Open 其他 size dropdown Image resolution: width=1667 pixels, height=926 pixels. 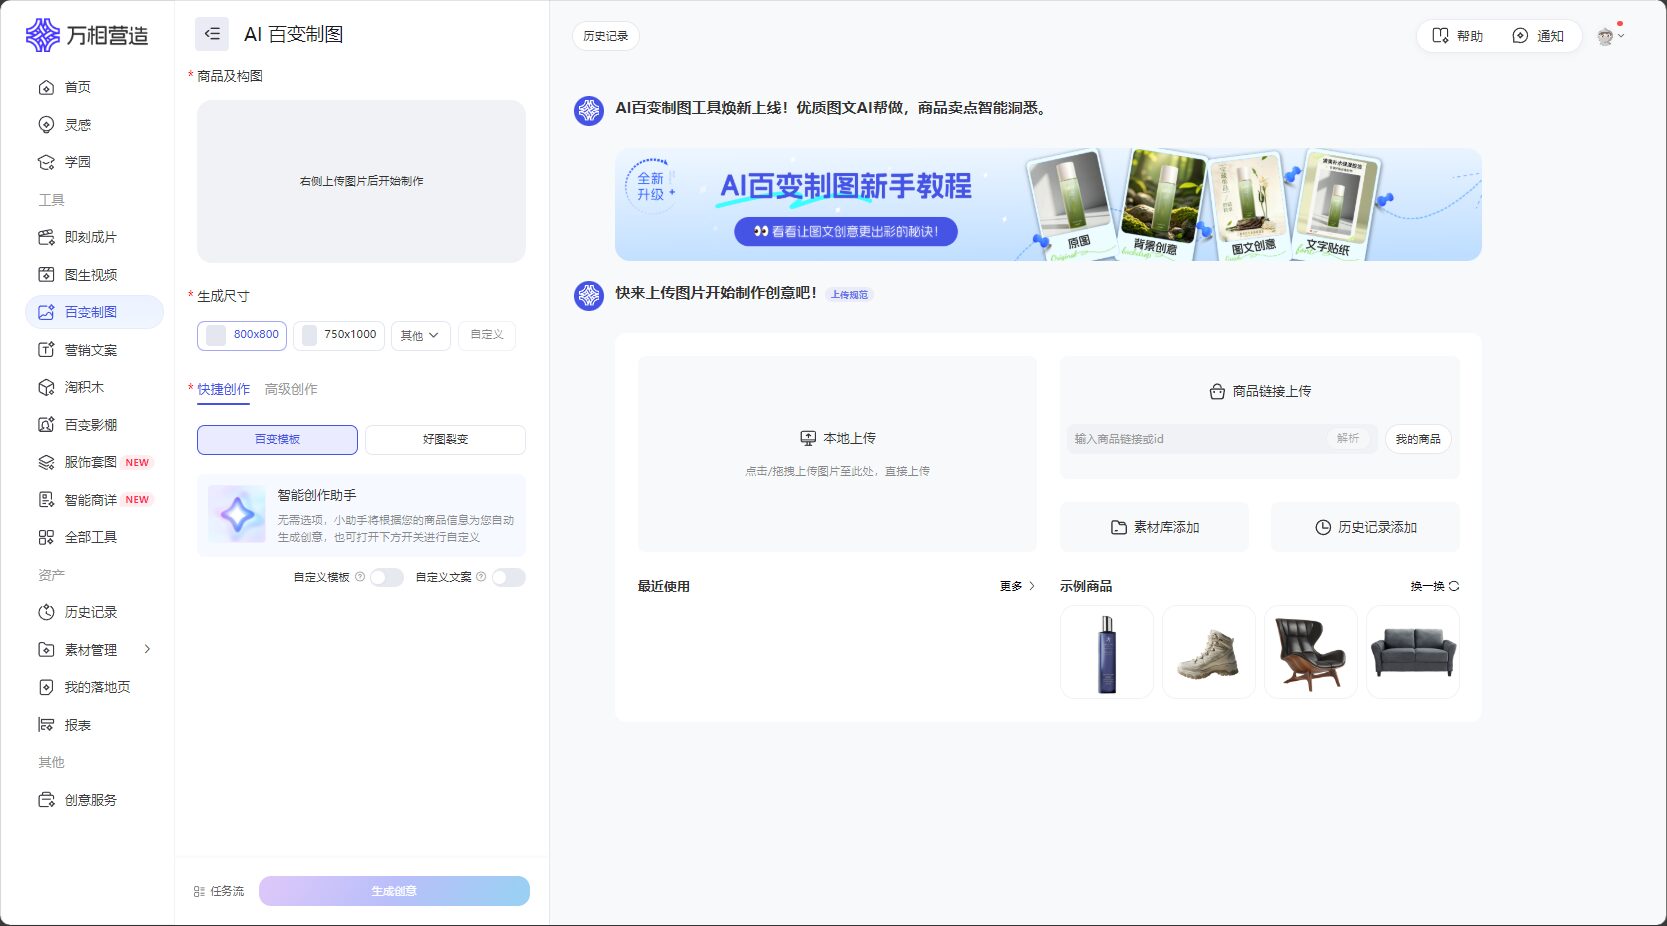[x=420, y=336]
